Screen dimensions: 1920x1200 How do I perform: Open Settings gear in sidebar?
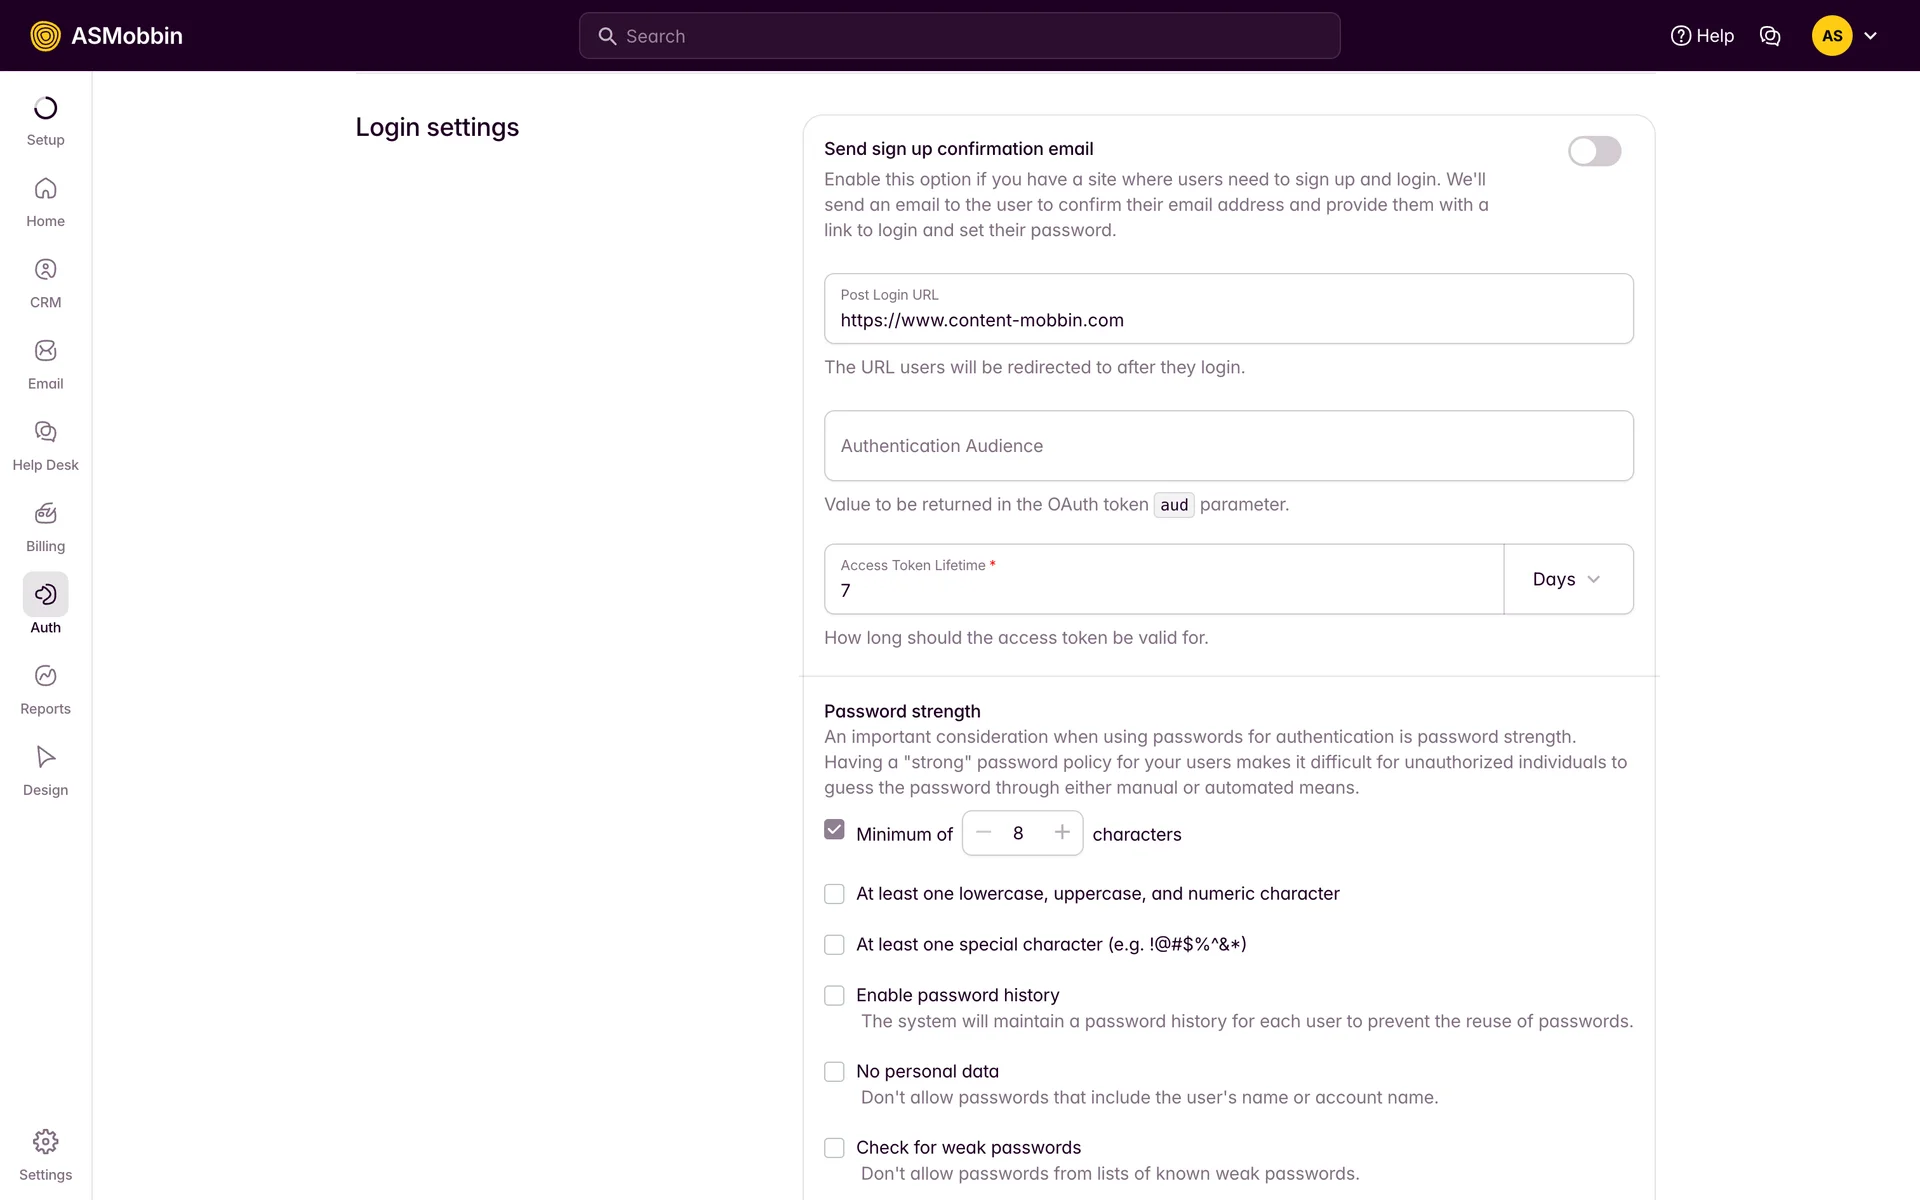(45, 1142)
